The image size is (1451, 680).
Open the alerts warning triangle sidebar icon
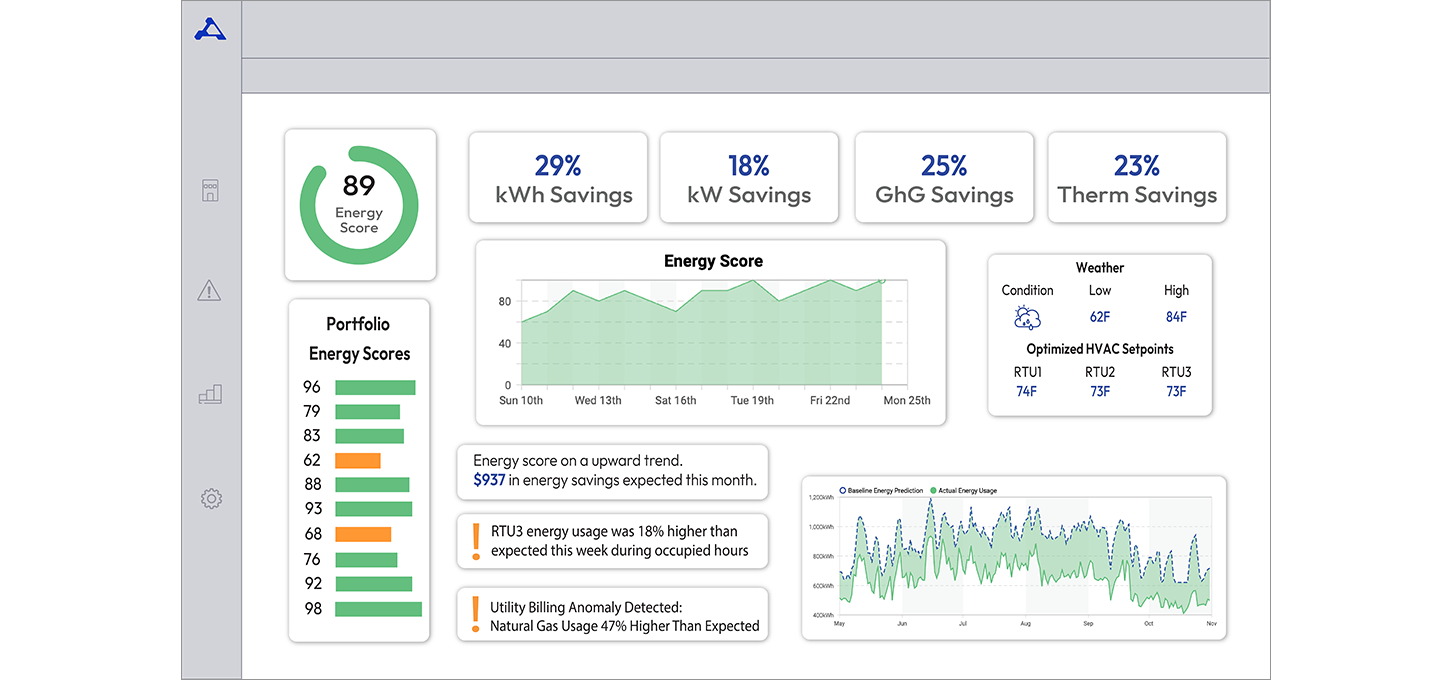[x=211, y=291]
